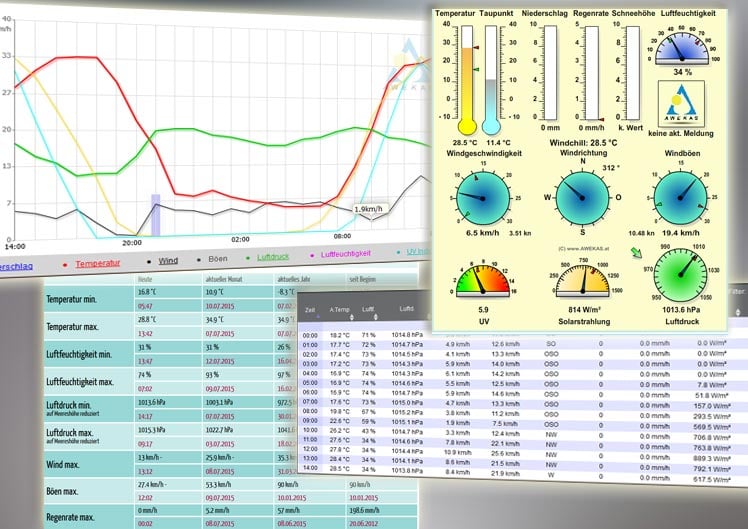Click the UV index semicircle gauge
This screenshot has width=748, height=529.
pos(483,280)
